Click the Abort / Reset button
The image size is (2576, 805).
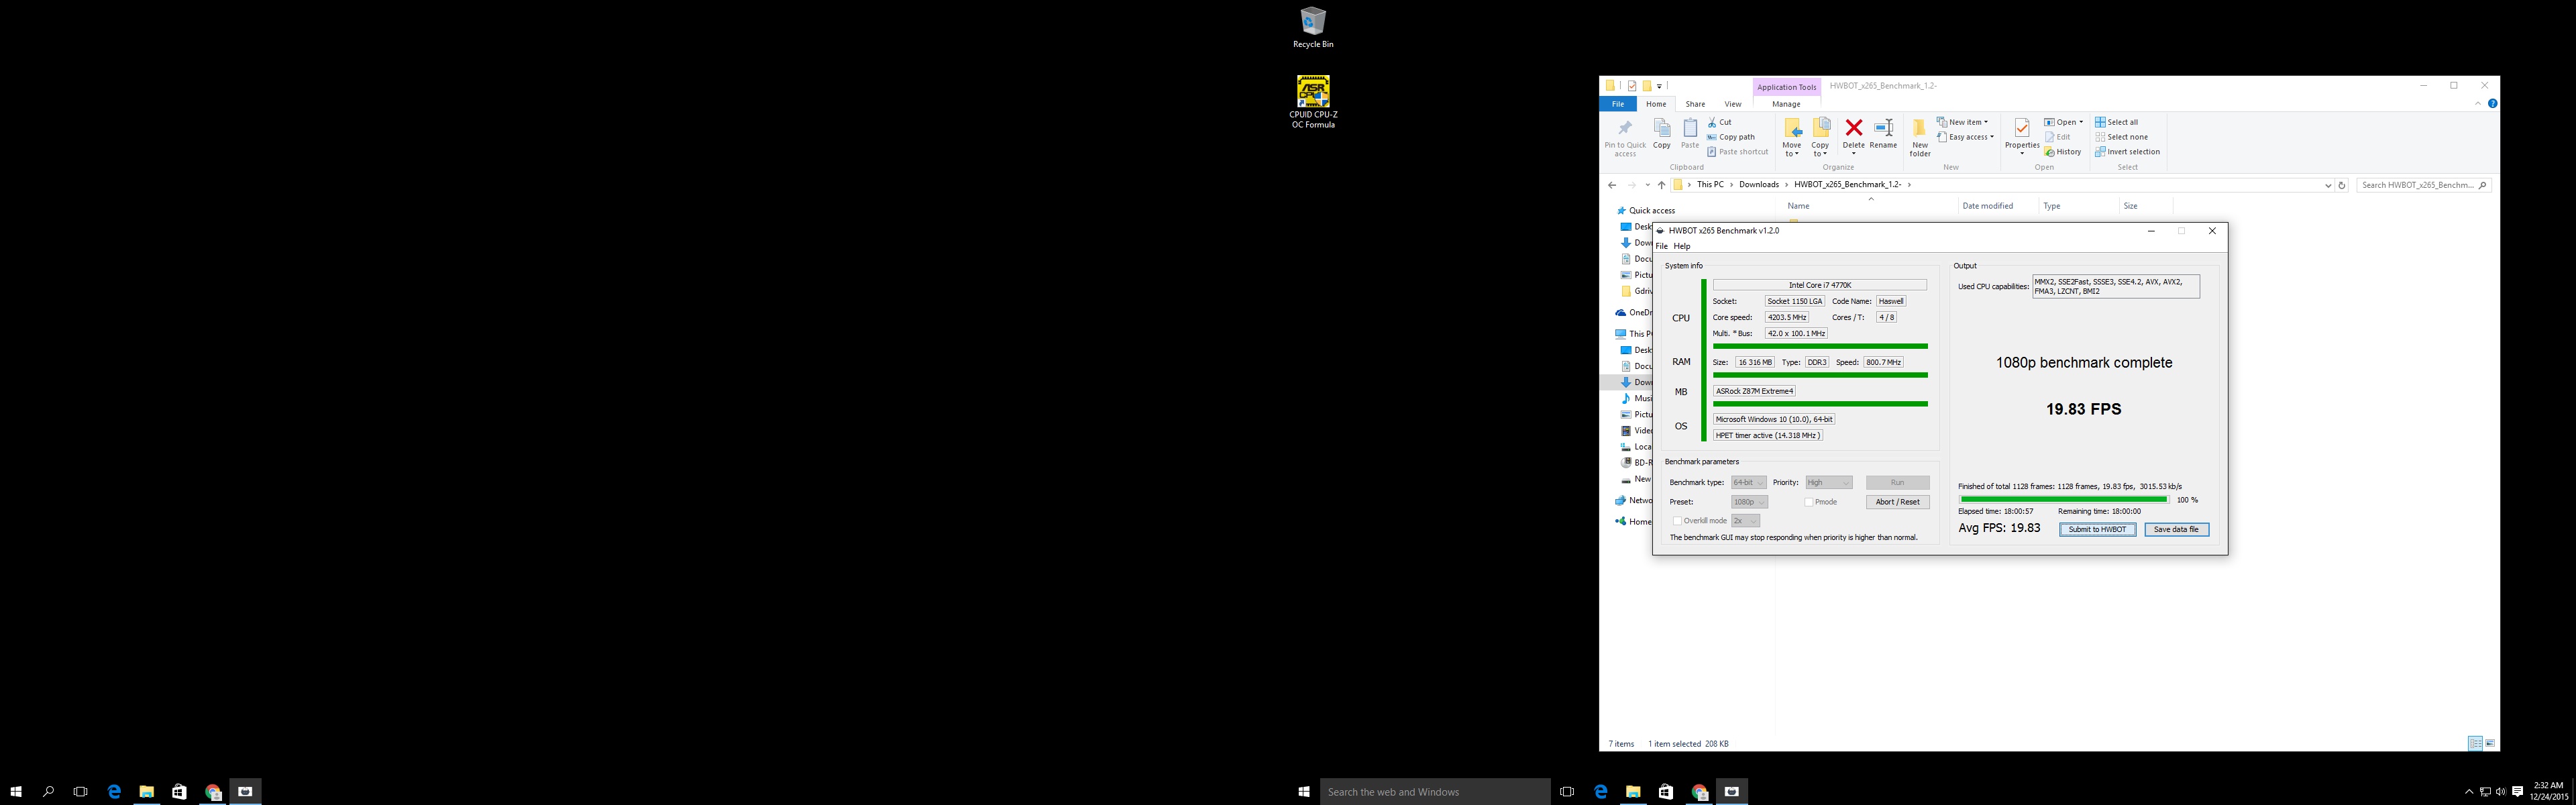[x=1897, y=502]
